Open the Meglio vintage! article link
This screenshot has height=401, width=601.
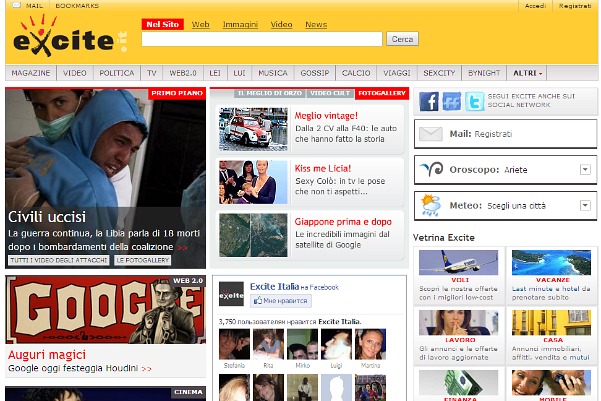[326, 116]
